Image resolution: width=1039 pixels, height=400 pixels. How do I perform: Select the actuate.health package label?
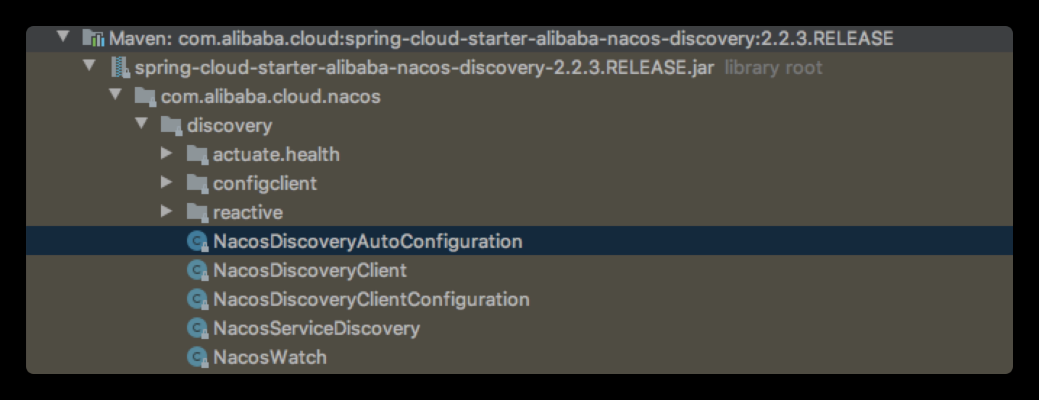(x=276, y=155)
